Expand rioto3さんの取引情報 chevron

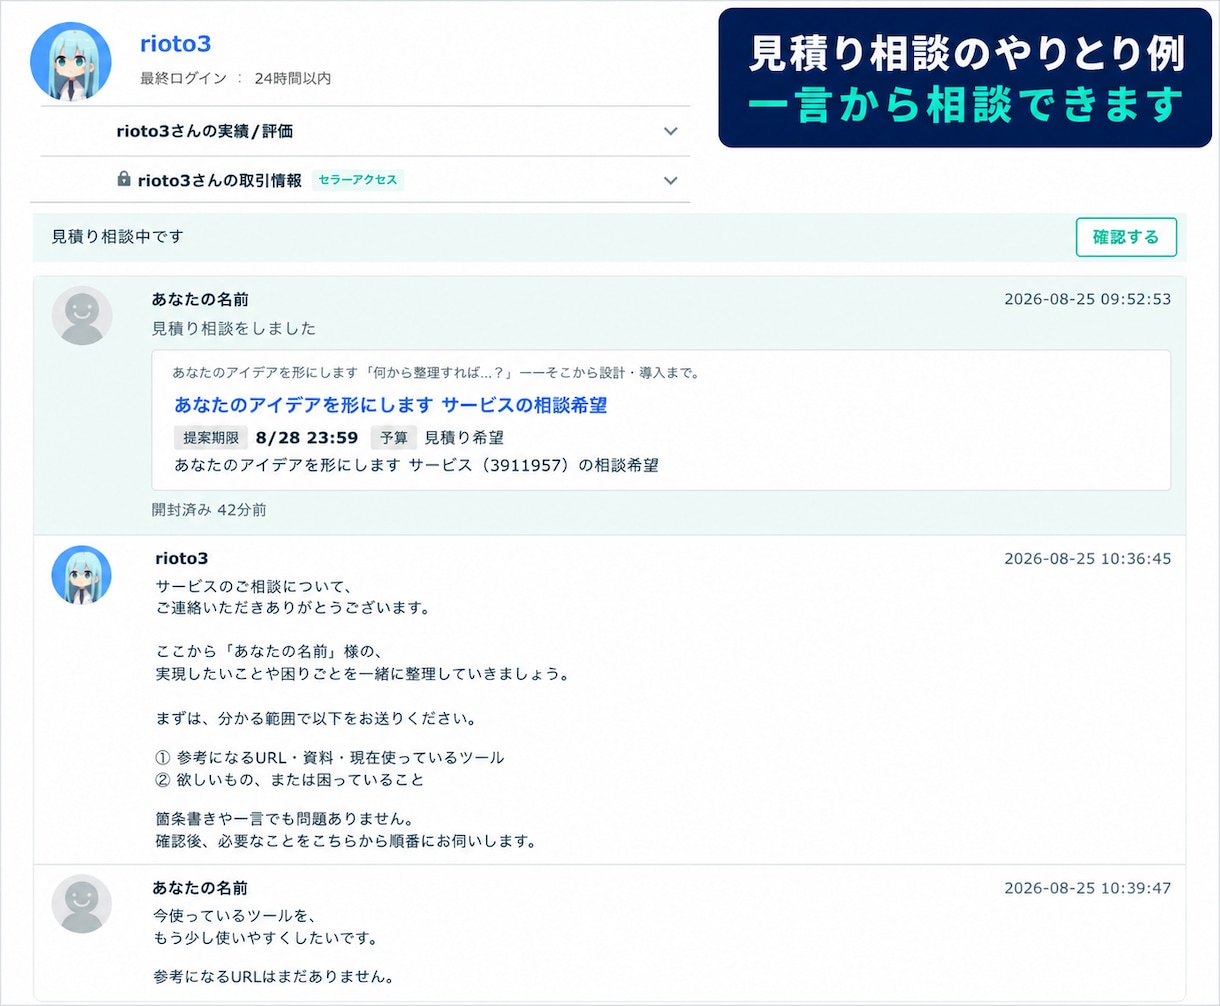coord(671,181)
